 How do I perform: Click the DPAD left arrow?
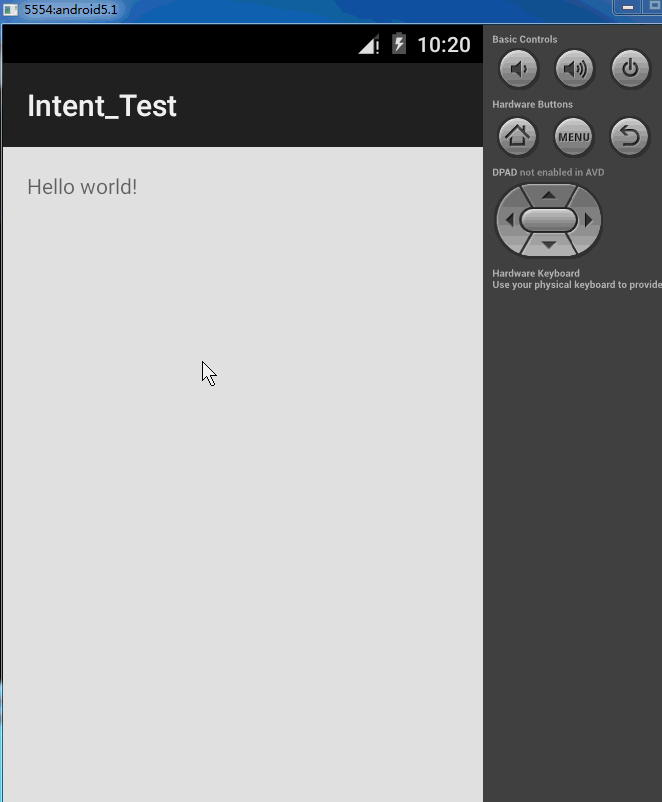click(509, 220)
